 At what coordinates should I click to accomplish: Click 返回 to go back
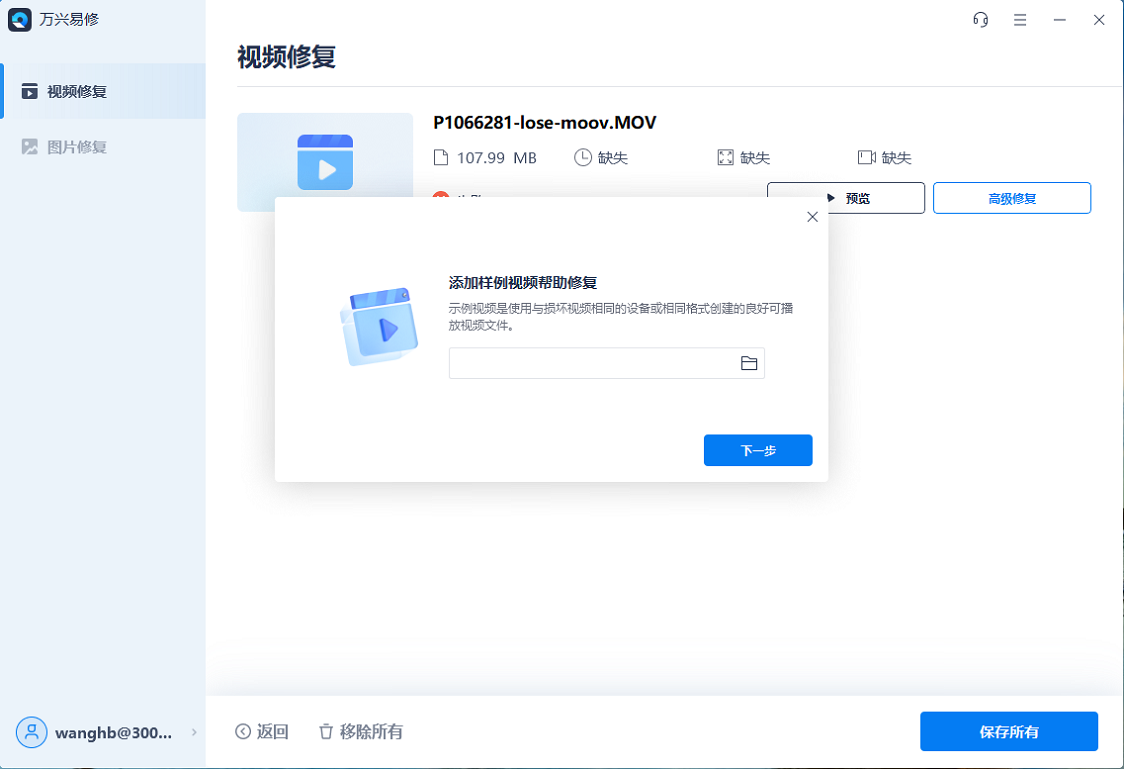point(262,731)
